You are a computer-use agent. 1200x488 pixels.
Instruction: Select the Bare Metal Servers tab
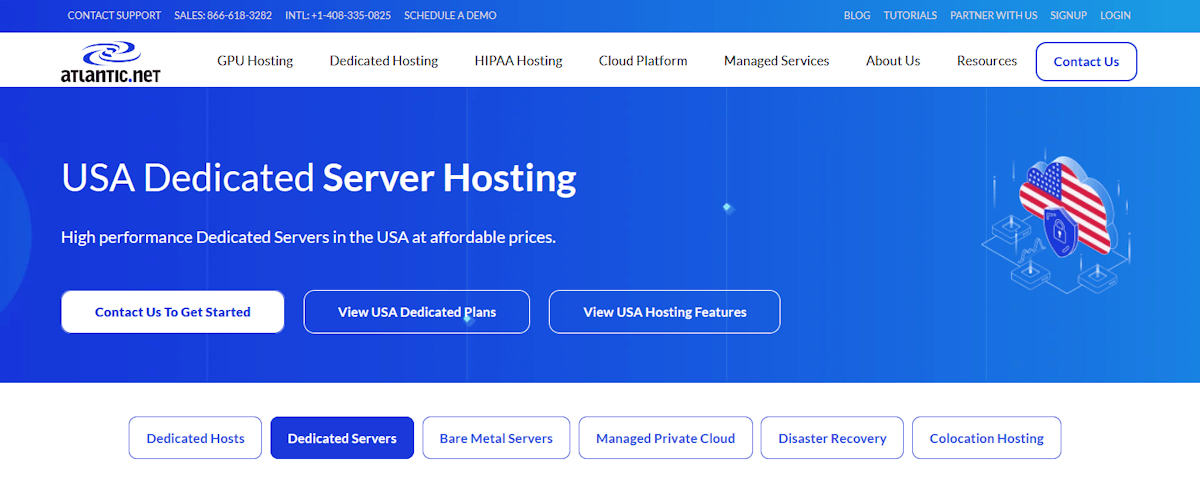pyautogui.click(x=496, y=438)
